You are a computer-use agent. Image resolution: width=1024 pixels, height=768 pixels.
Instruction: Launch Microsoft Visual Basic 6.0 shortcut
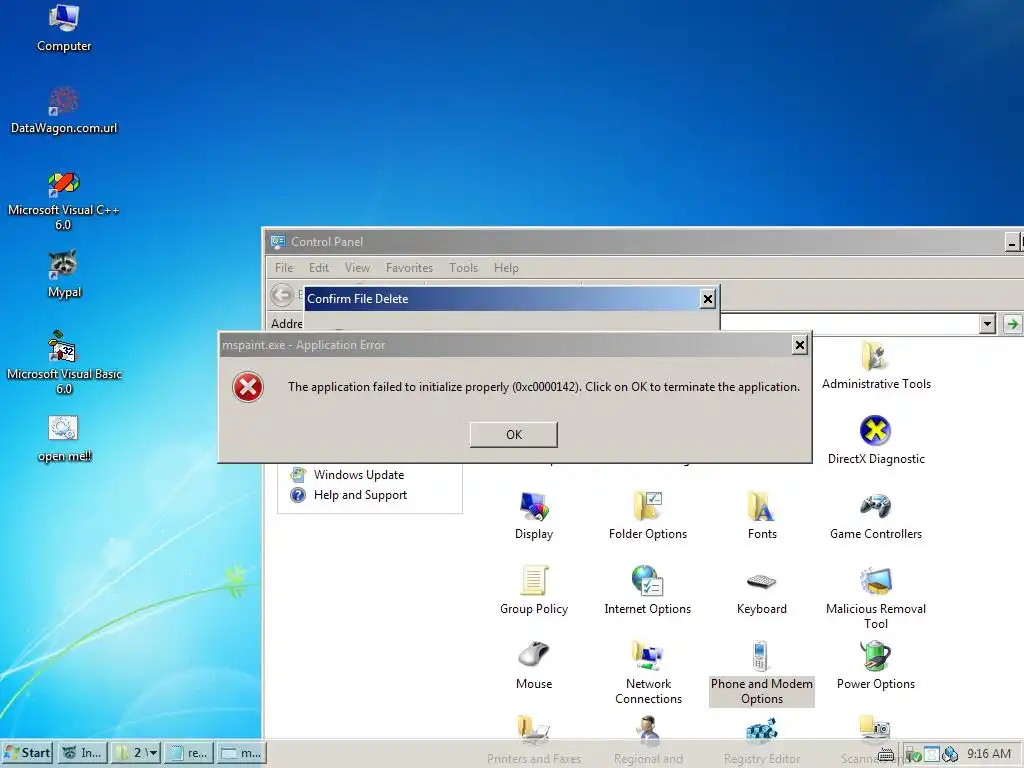click(64, 363)
